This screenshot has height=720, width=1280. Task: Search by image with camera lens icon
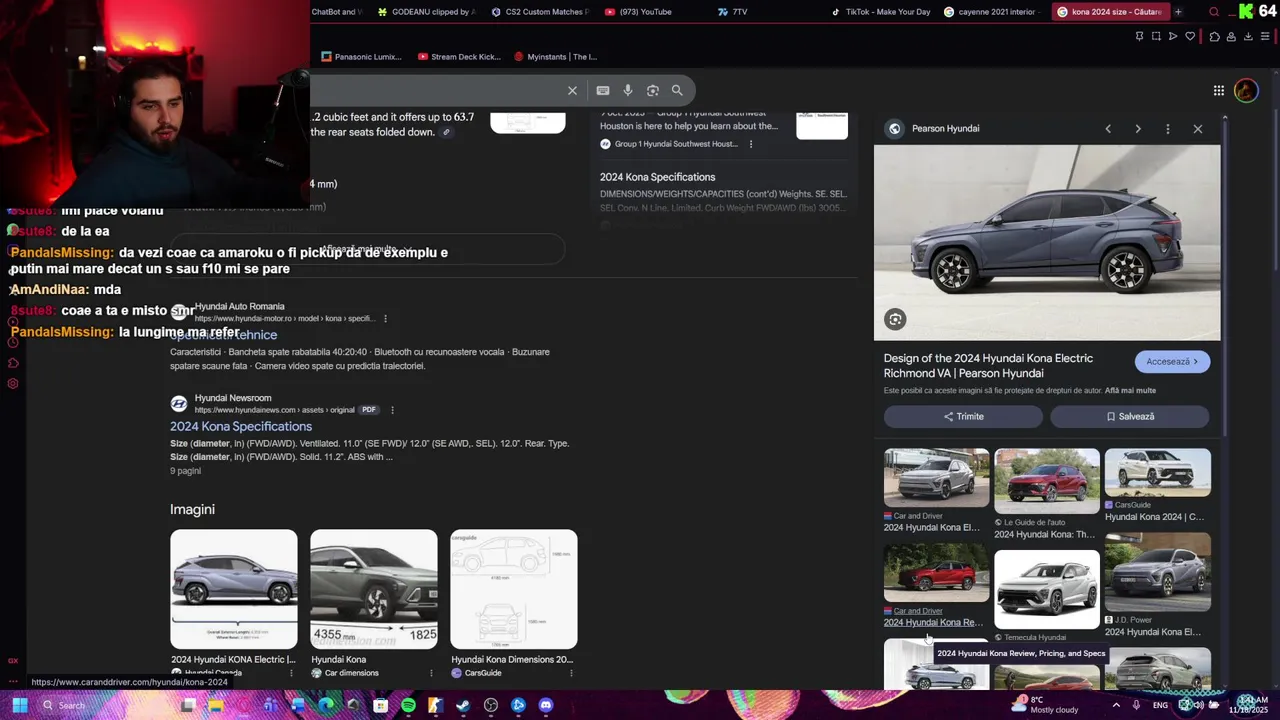point(652,90)
